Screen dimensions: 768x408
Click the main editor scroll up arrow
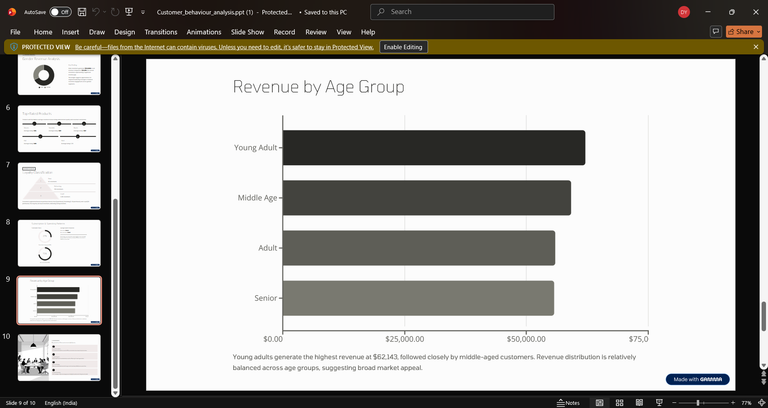764,58
